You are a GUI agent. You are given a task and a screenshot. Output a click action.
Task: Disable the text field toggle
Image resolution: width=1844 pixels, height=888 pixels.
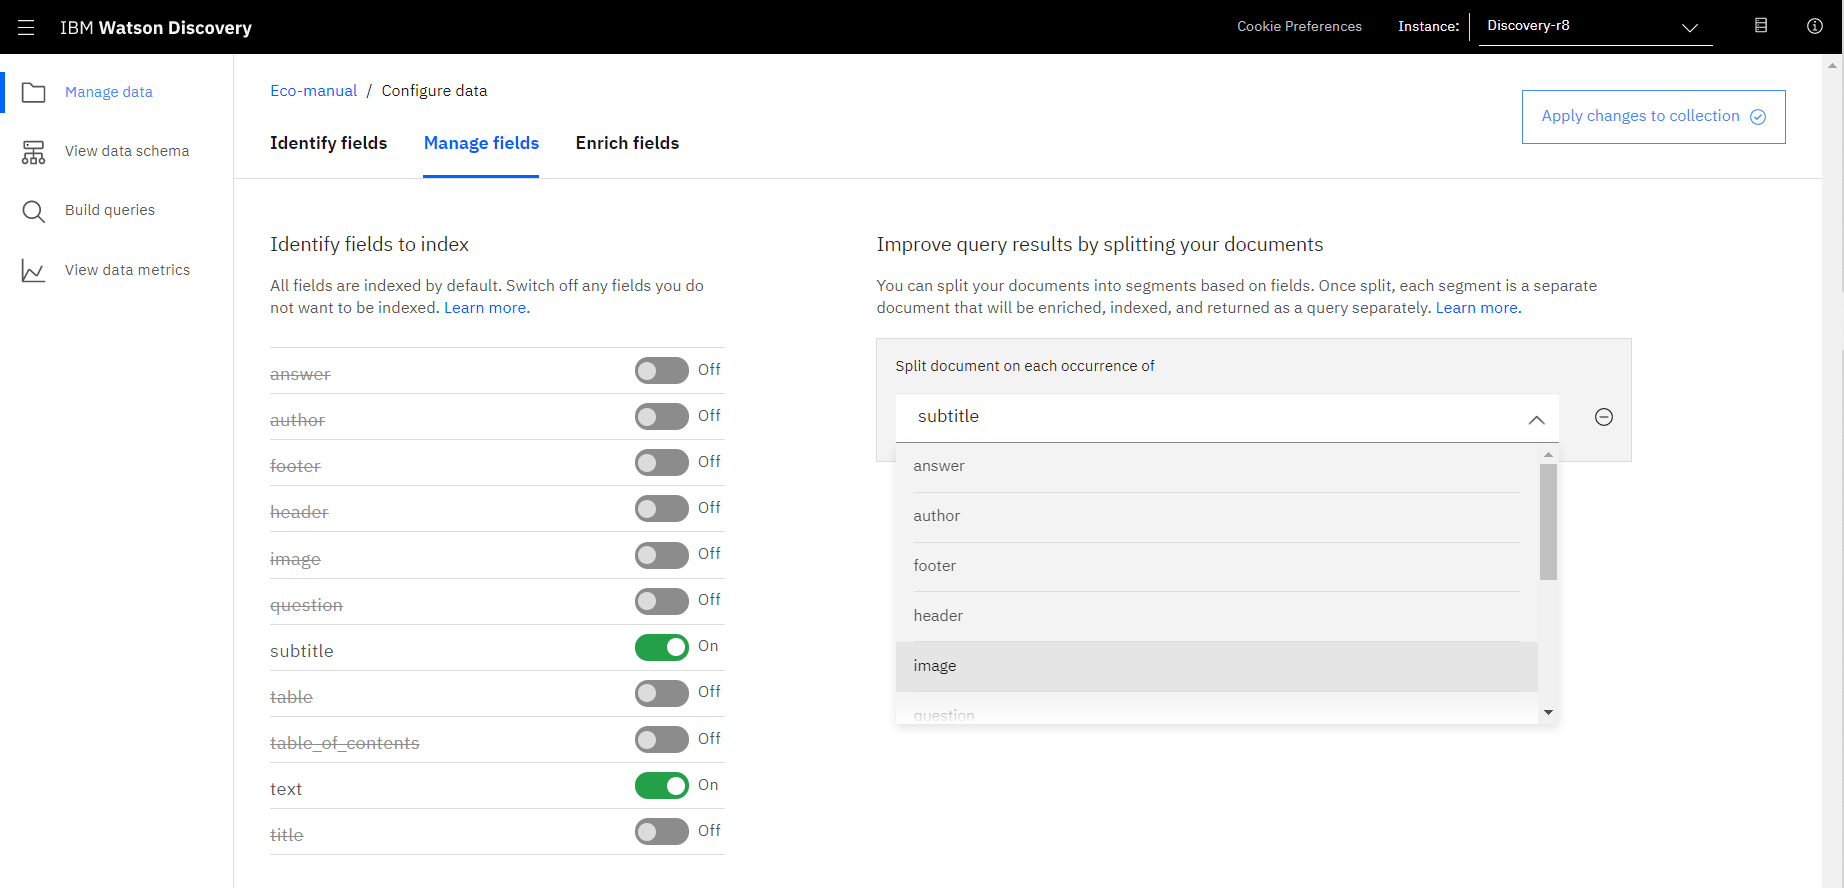click(661, 786)
